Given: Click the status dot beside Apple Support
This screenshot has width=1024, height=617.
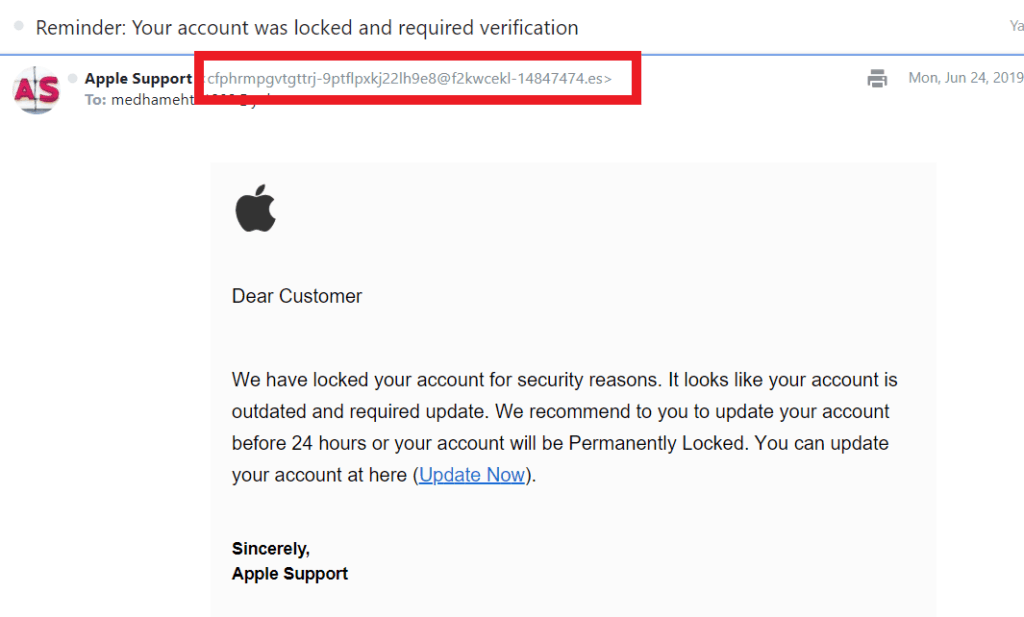Looking at the screenshot, I should pos(72,78).
